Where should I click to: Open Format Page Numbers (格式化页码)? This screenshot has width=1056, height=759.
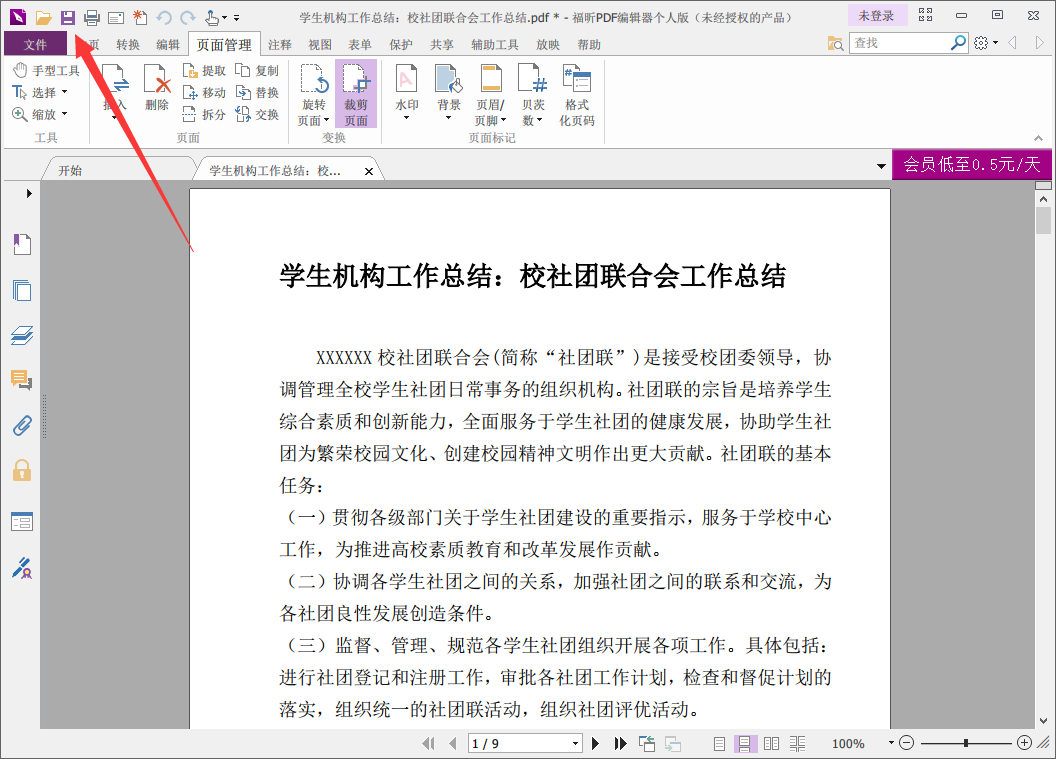[x=577, y=94]
